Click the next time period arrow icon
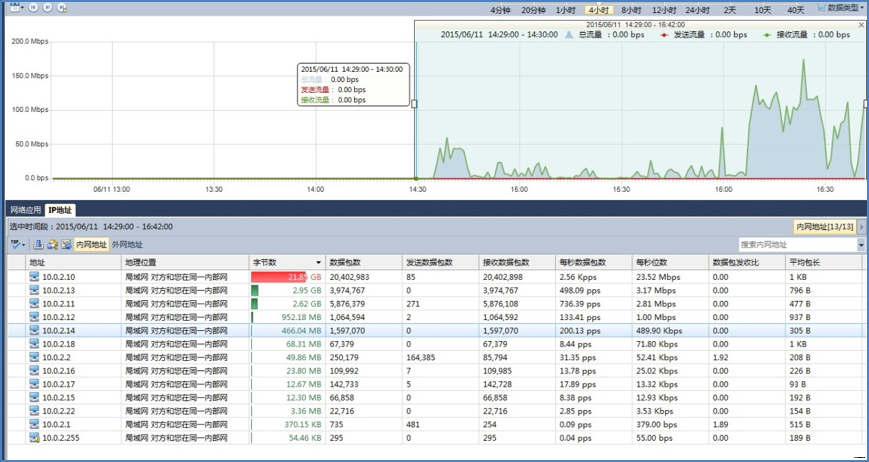Image resolution: width=869 pixels, height=462 pixels. 48,6
